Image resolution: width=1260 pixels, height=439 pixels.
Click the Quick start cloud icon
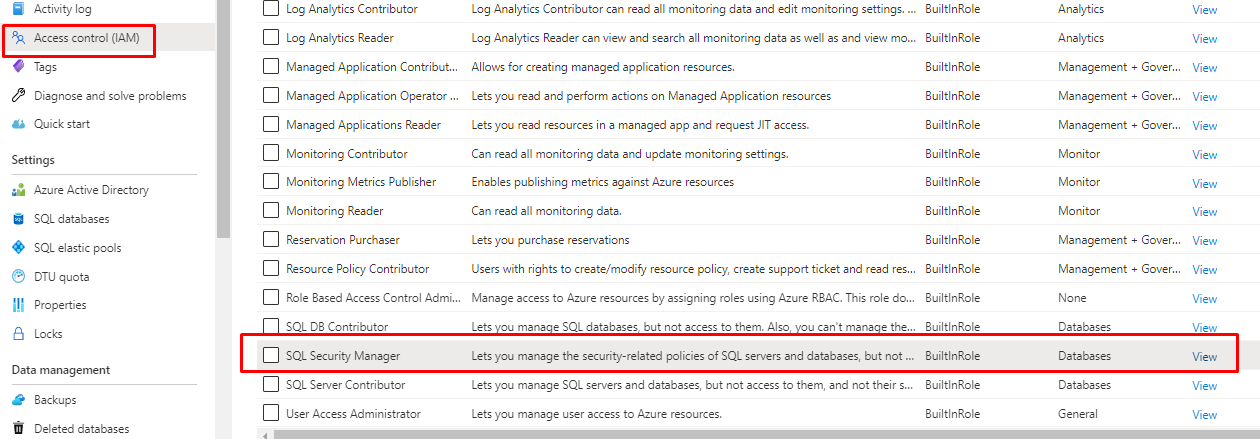(18, 124)
